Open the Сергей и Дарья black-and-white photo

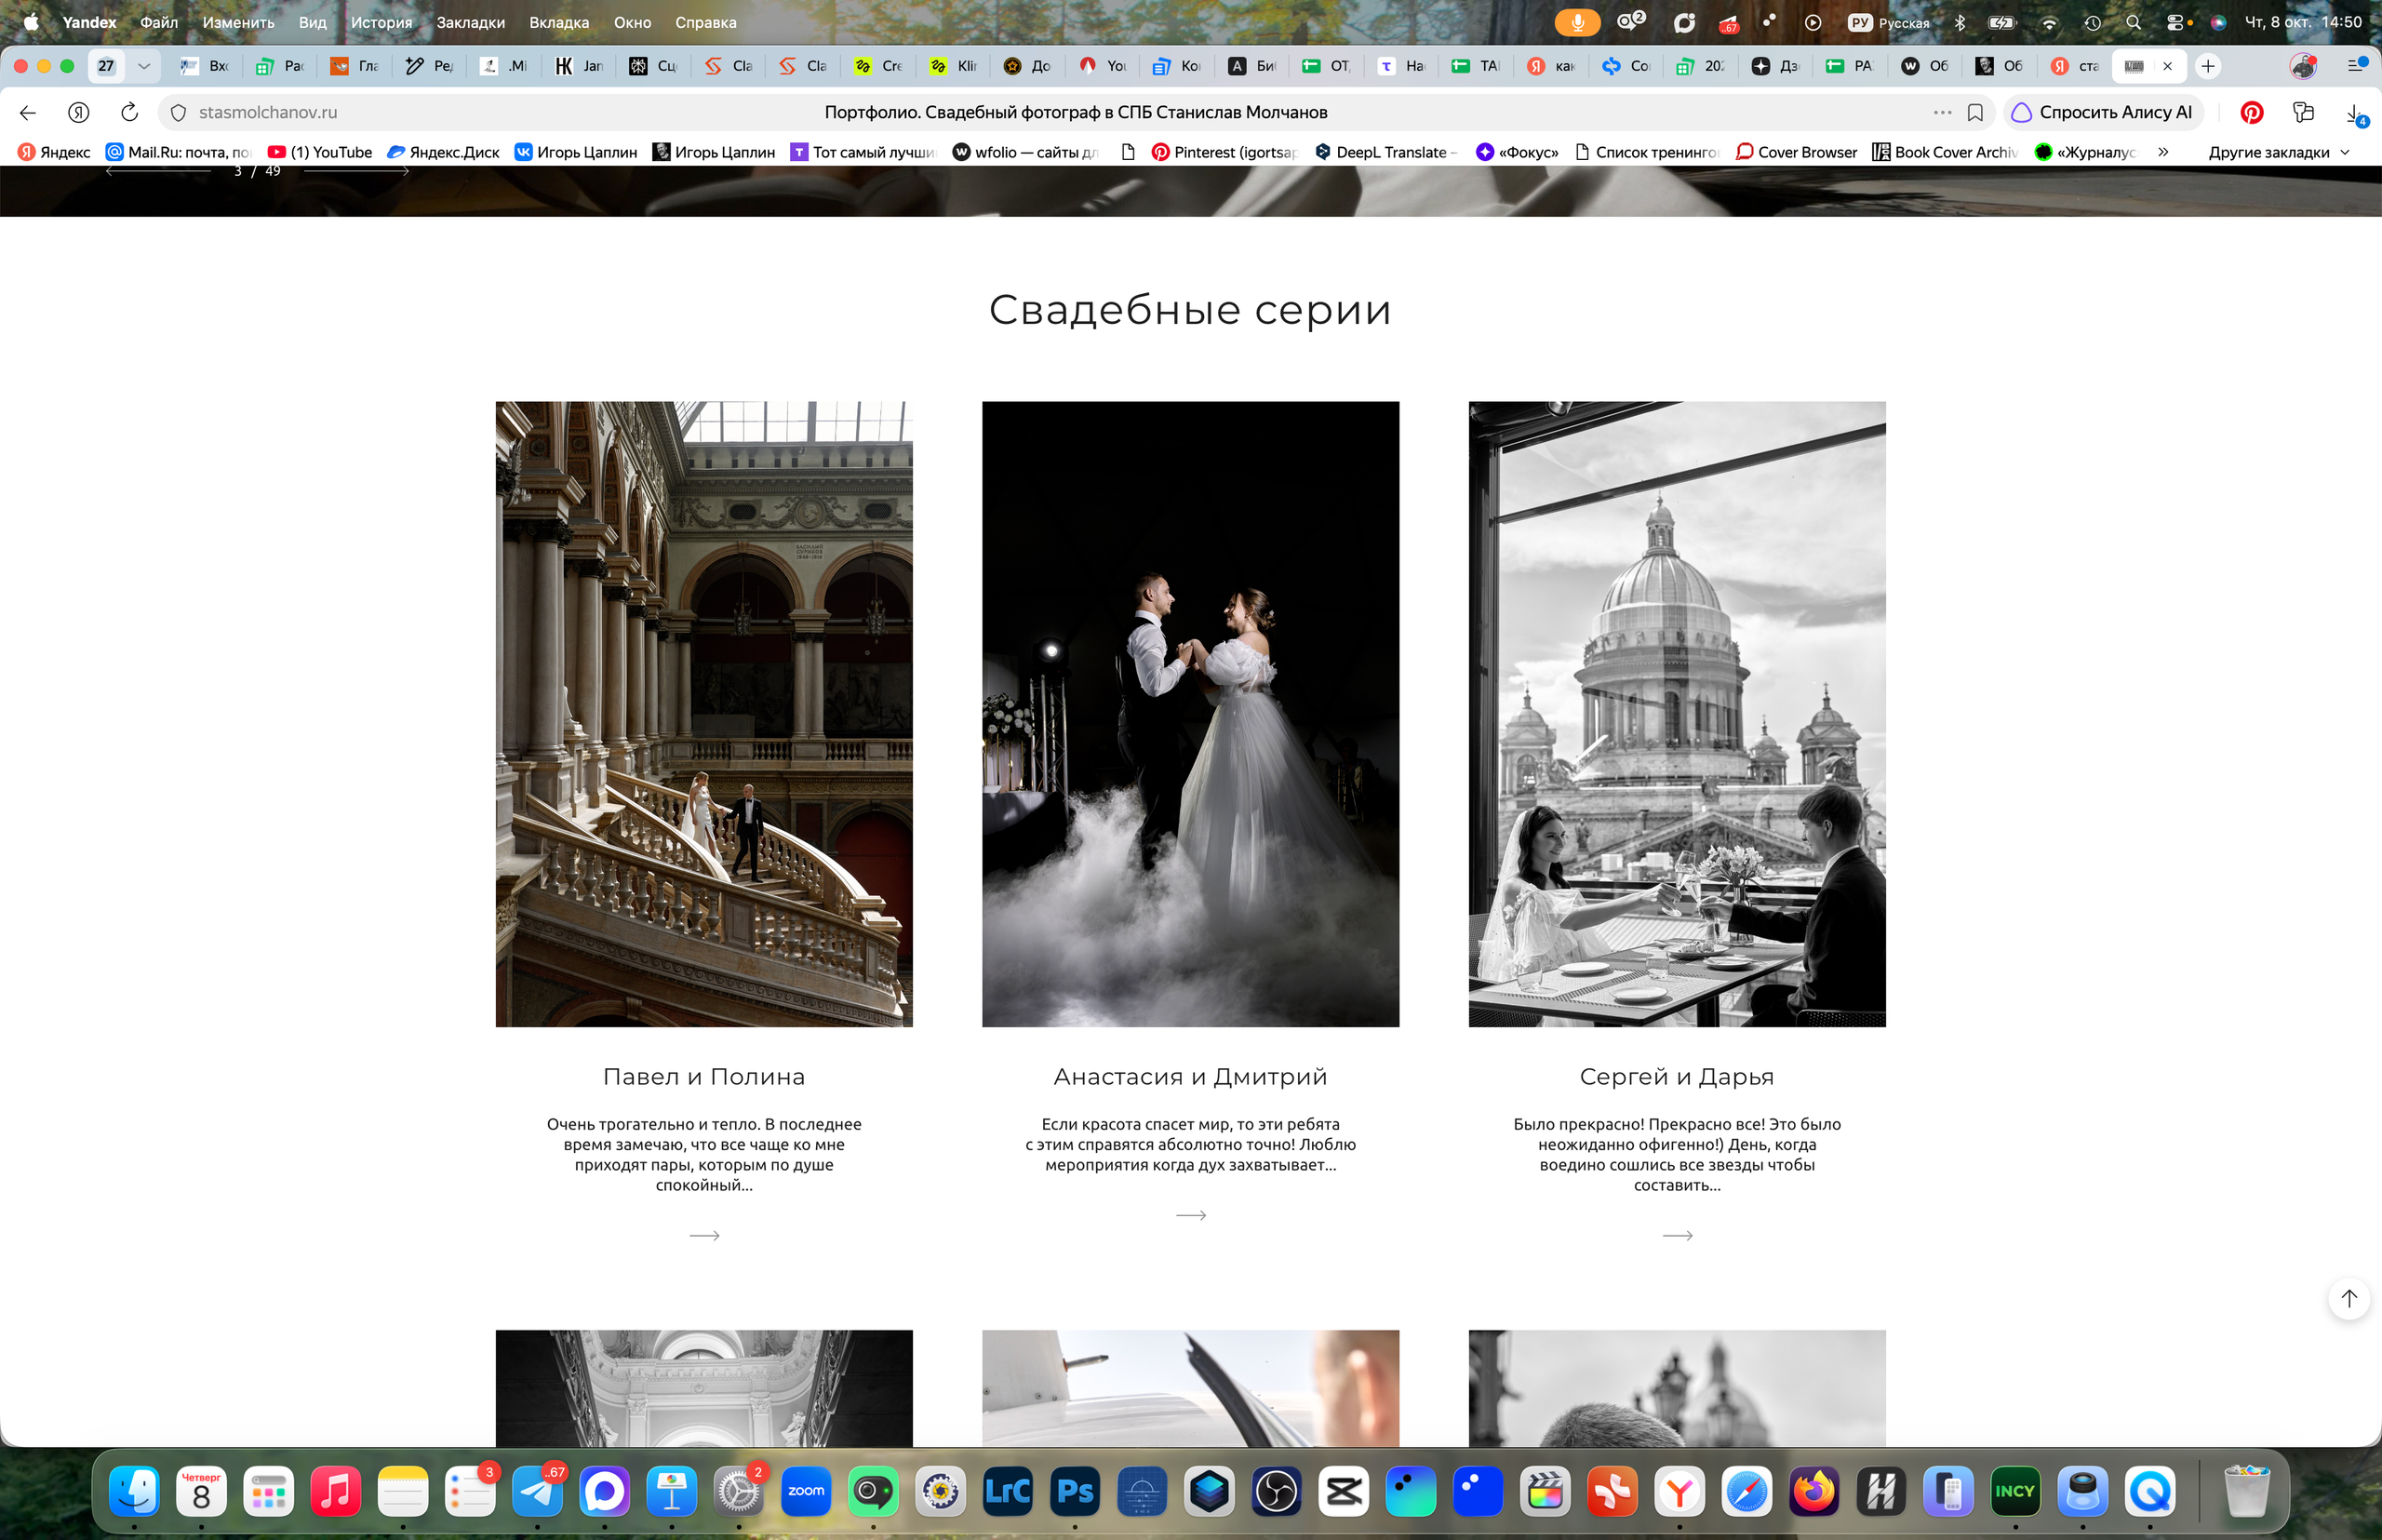(1677, 714)
